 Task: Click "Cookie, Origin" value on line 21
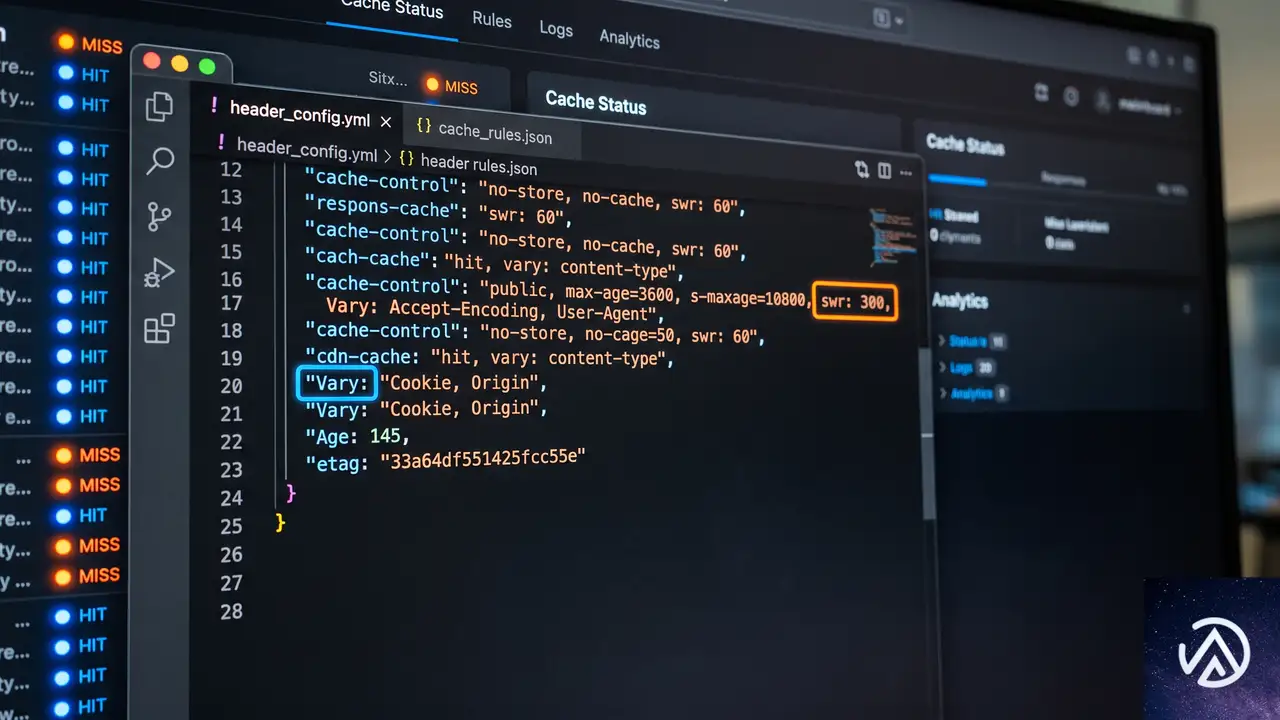point(462,408)
